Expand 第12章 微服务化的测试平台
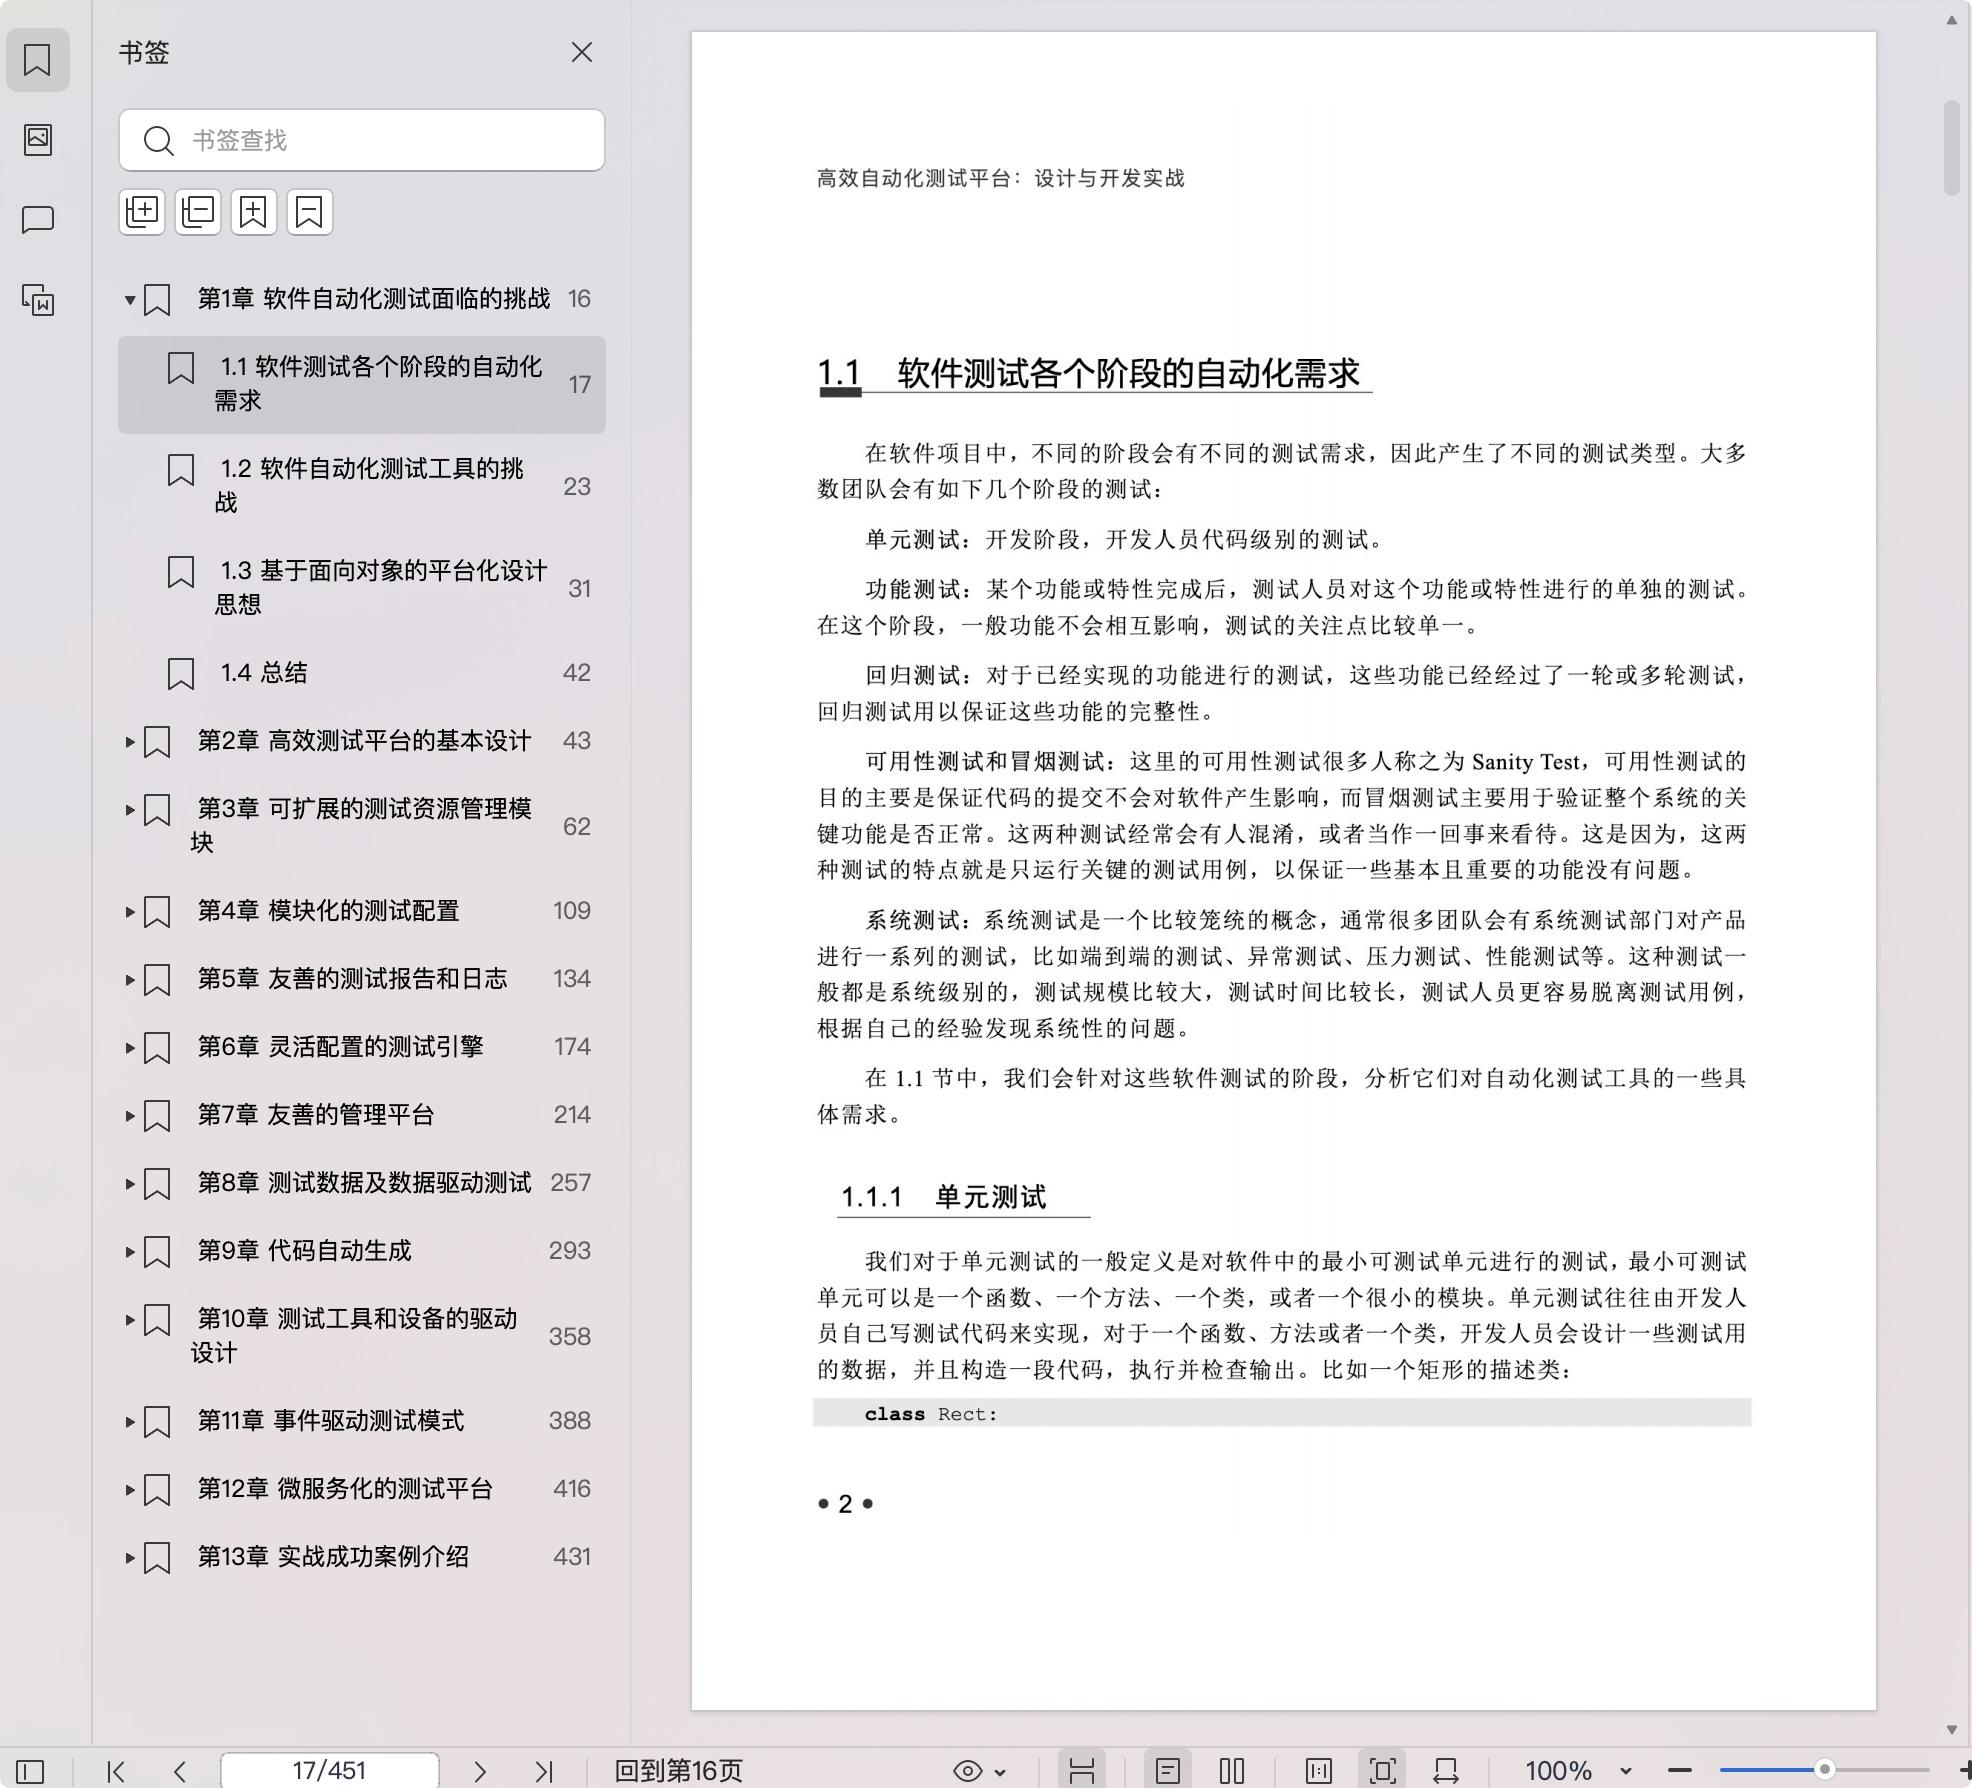Screen dimensions: 1972x1788 tap(130, 1489)
